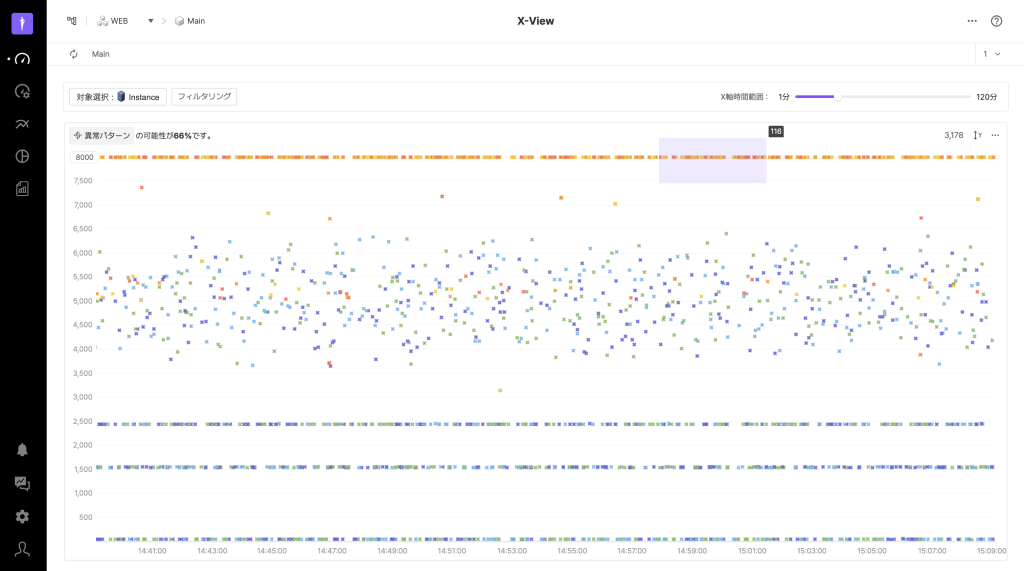
Task: Open the report document icon in sidebar
Action: pyautogui.click(x=22, y=188)
